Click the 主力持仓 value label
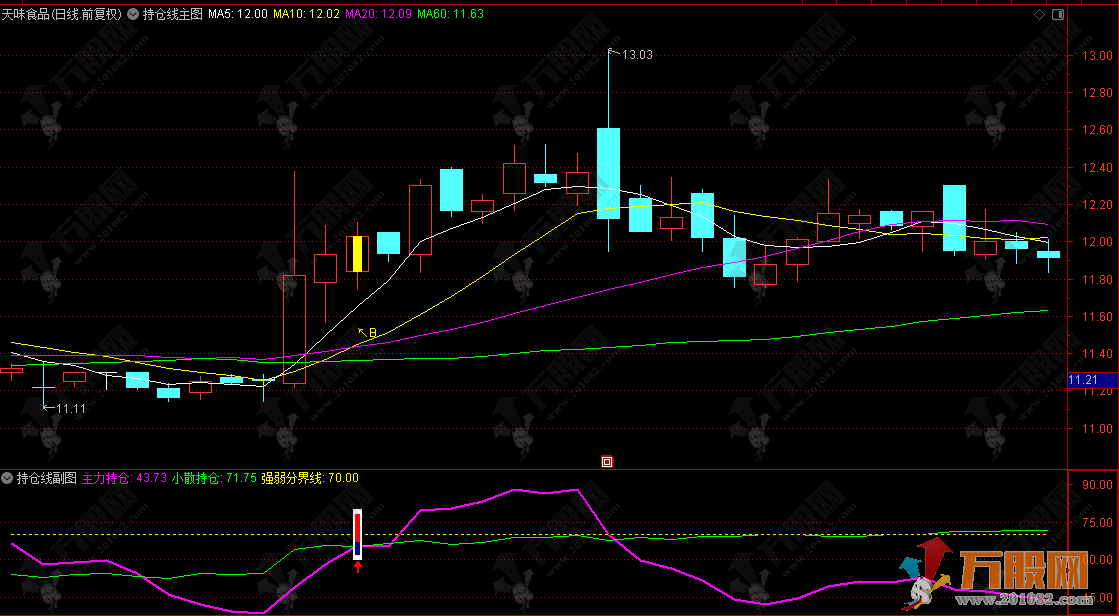1119x616 pixels. [124, 478]
